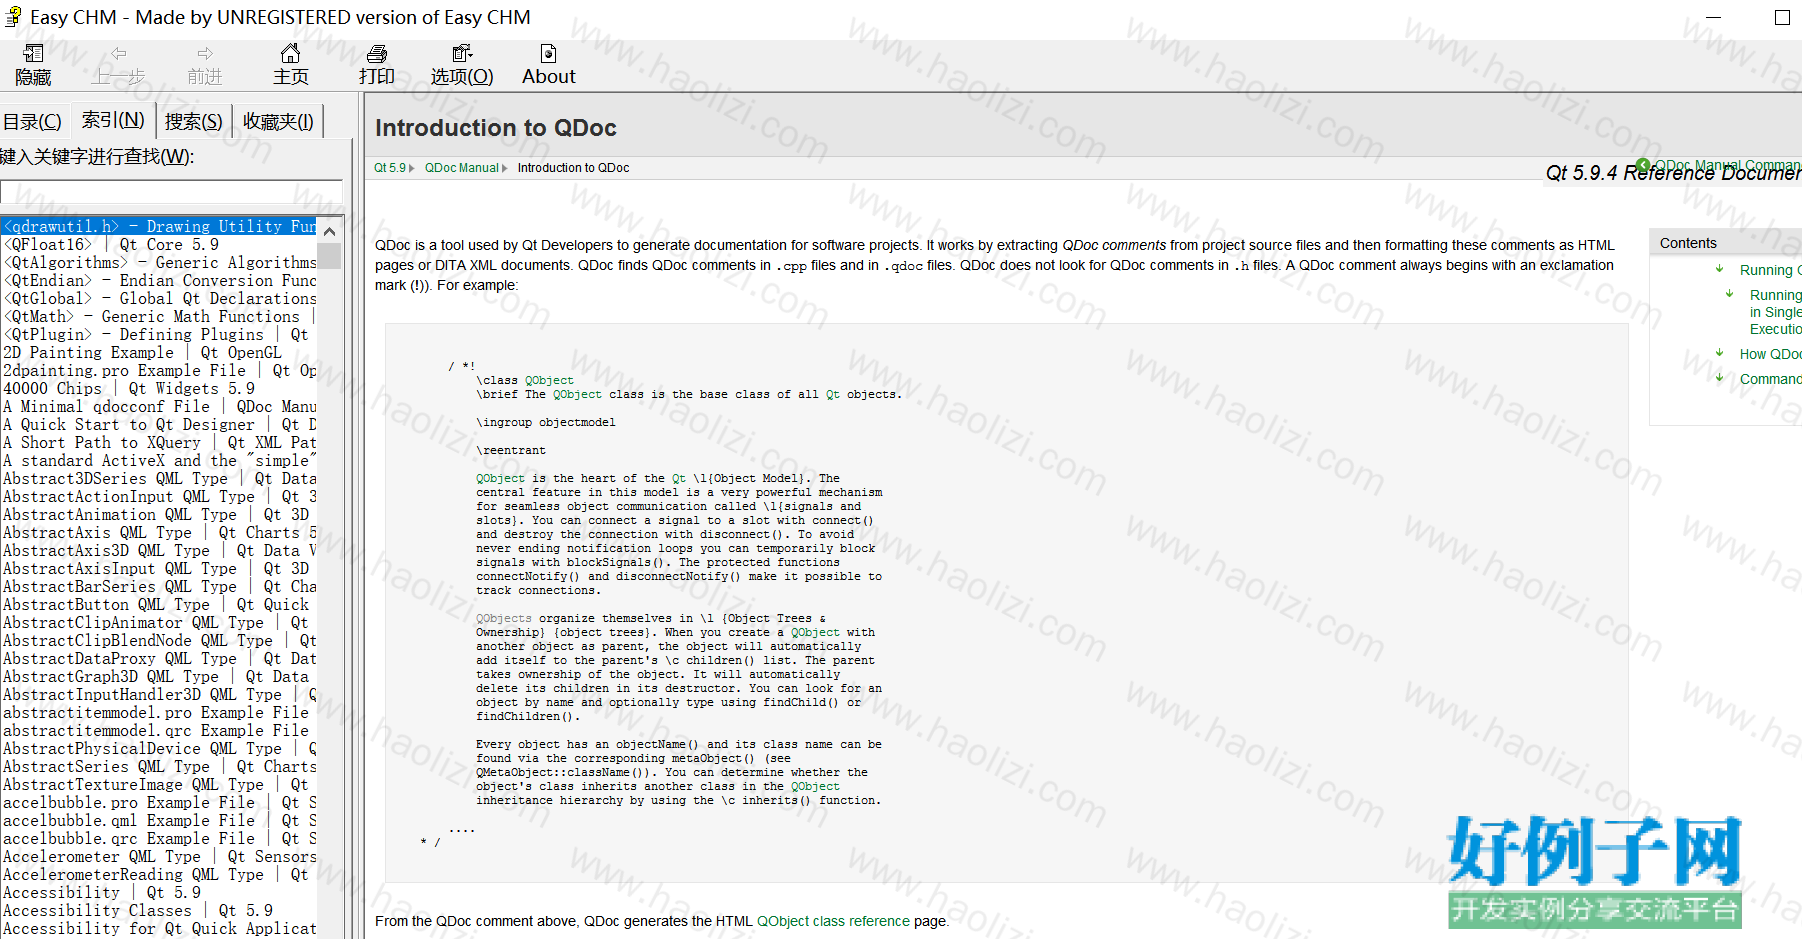Select 'AbstractGraph3D QML Type' index entry
Image resolution: width=1802 pixels, height=939 pixels.
(159, 677)
